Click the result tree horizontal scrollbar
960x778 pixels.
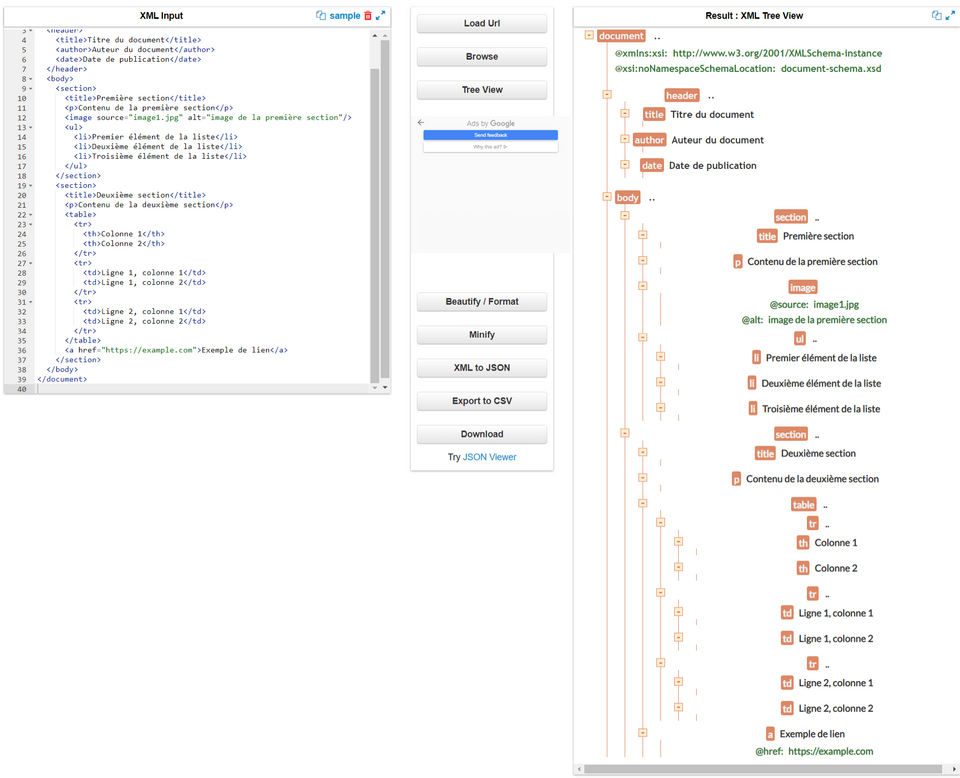(x=762, y=769)
